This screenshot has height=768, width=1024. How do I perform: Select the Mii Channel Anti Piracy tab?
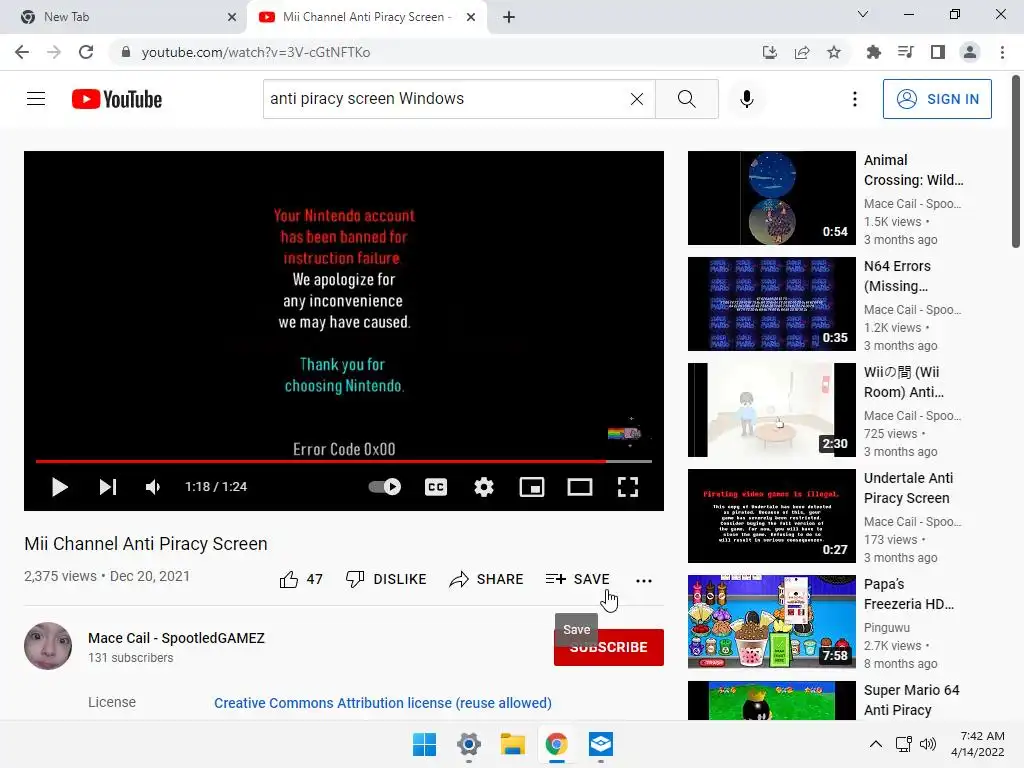coord(366,17)
